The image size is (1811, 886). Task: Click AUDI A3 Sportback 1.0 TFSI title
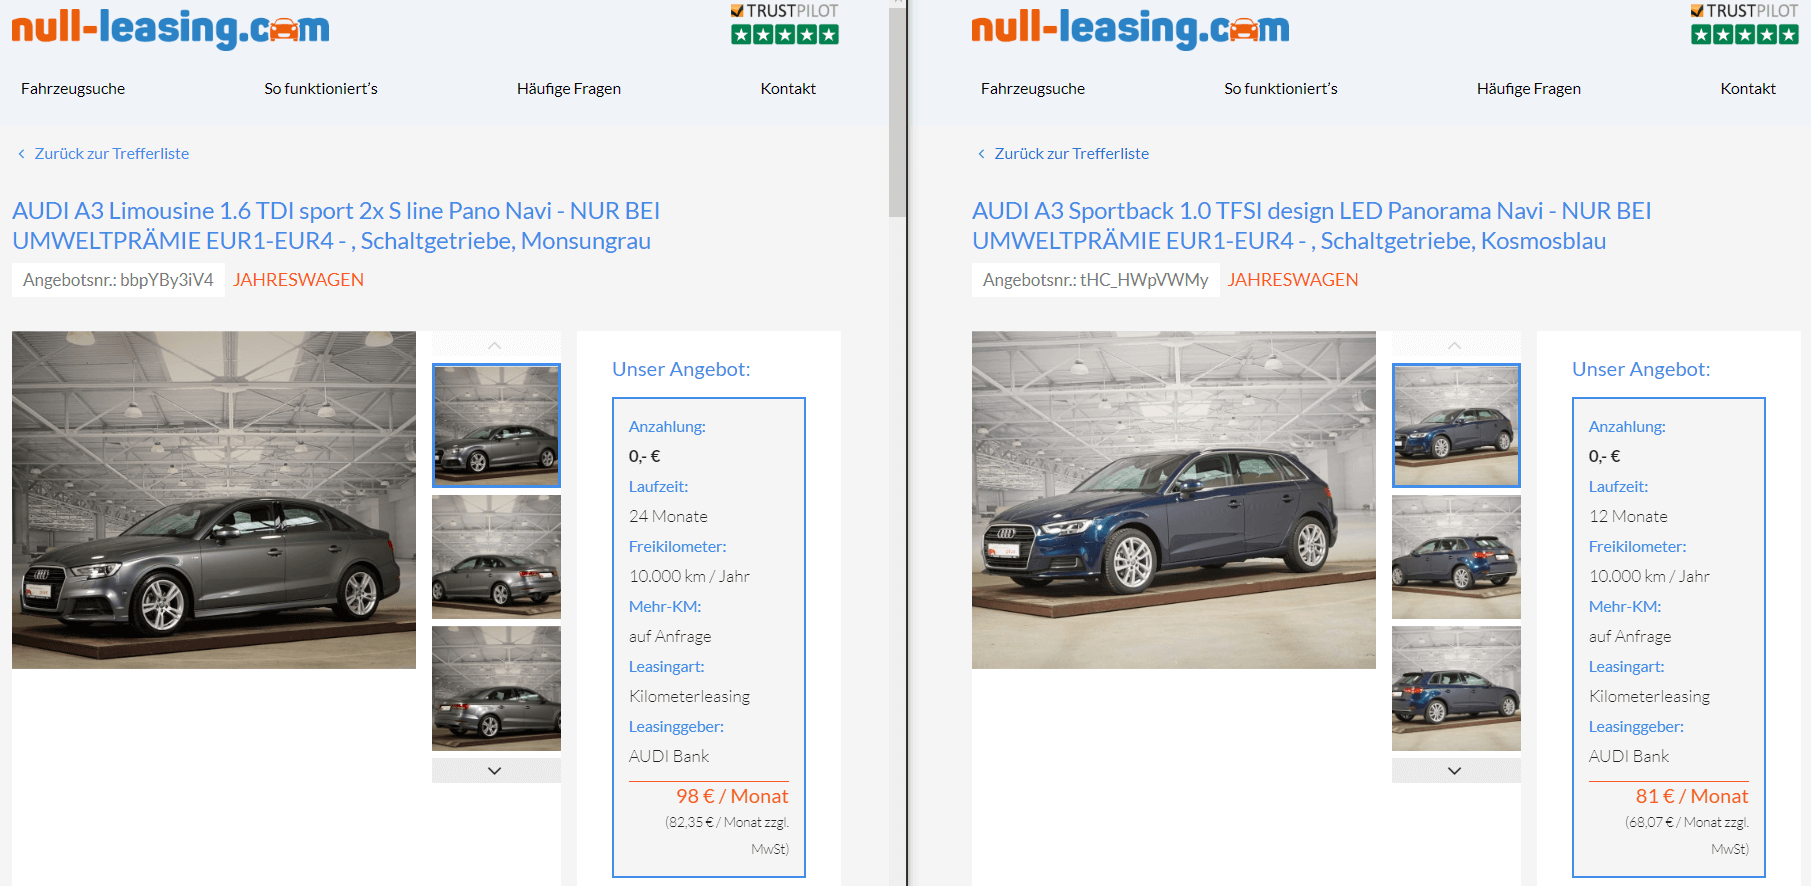click(1311, 226)
